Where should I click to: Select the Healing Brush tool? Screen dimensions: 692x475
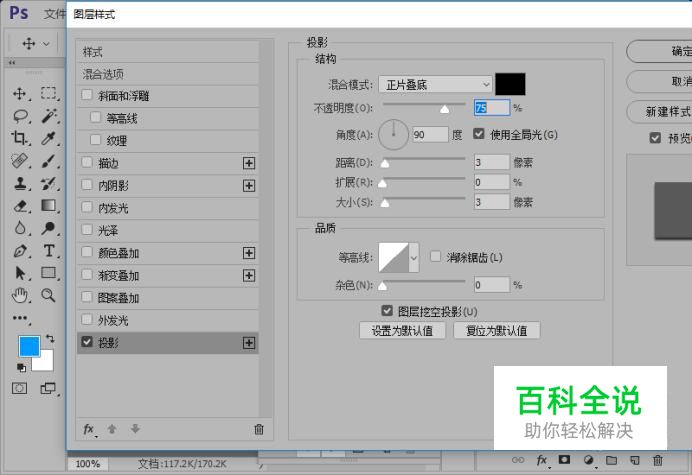(x=19, y=161)
